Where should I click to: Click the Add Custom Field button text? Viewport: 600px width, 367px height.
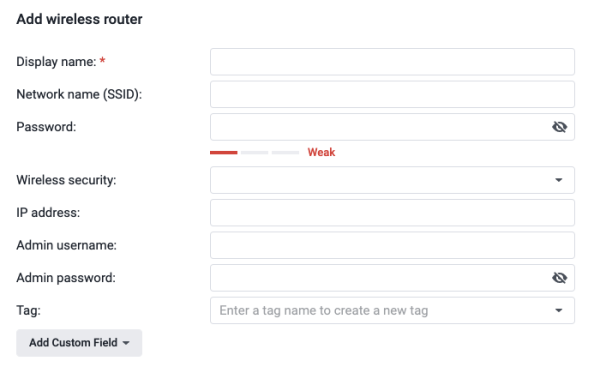click(x=73, y=343)
